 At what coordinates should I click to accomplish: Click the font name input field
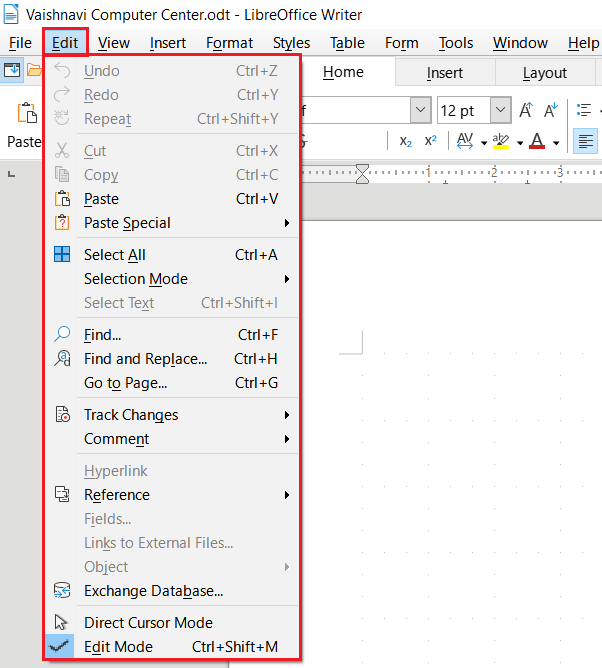pyautogui.click(x=356, y=110)
